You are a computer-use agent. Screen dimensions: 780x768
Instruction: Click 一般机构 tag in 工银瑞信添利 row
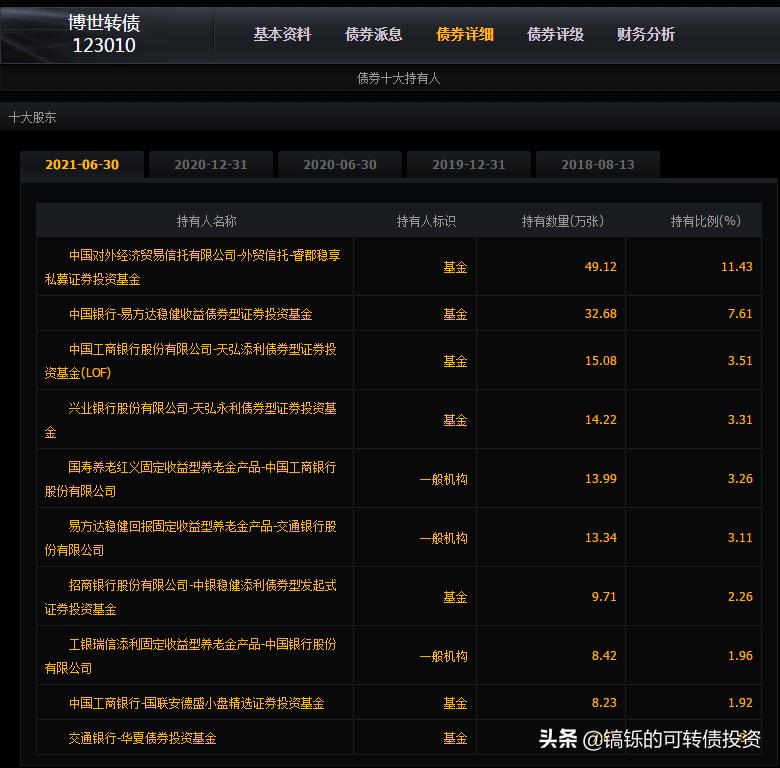[443, 656]
